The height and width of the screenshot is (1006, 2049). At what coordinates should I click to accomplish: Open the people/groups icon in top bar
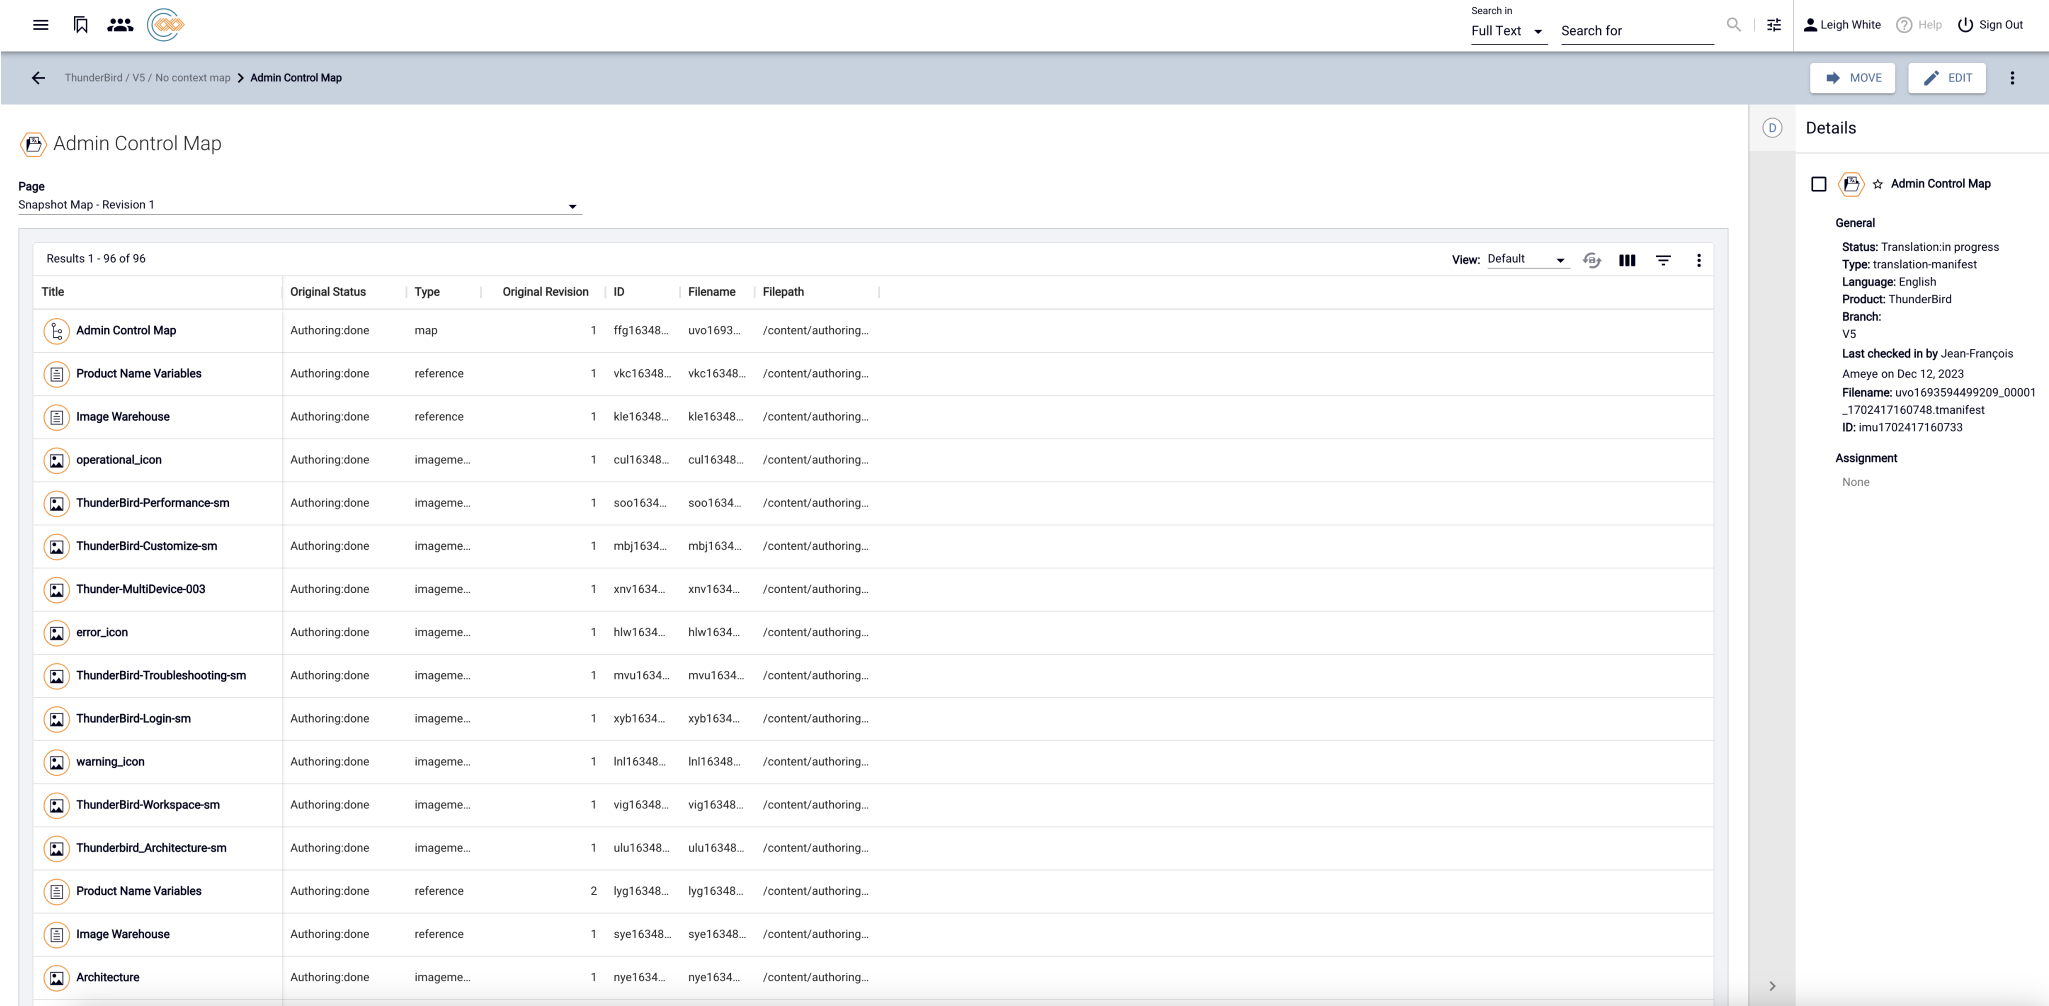tap(120, 25)
